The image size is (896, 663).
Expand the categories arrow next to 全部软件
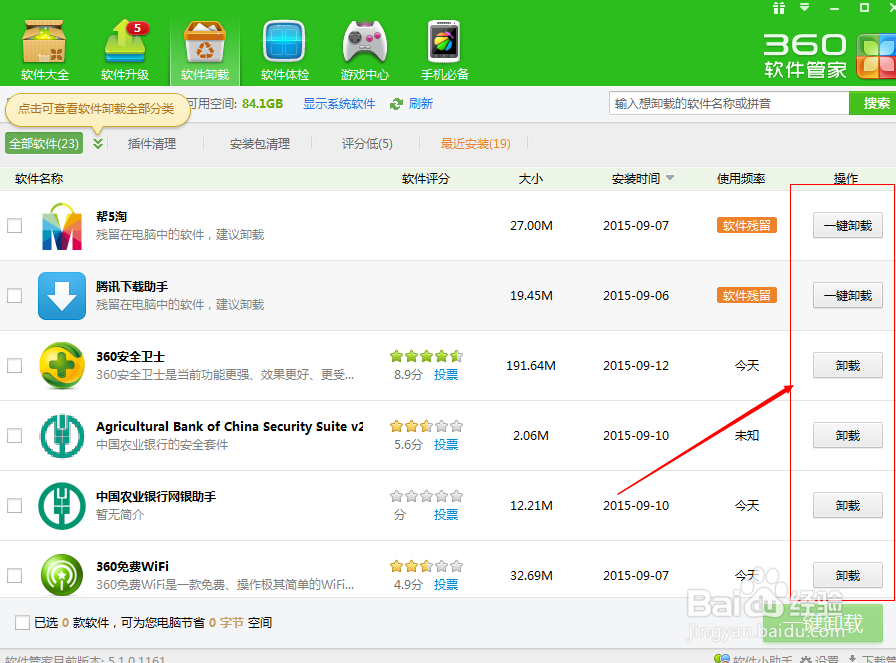(98, 143)
